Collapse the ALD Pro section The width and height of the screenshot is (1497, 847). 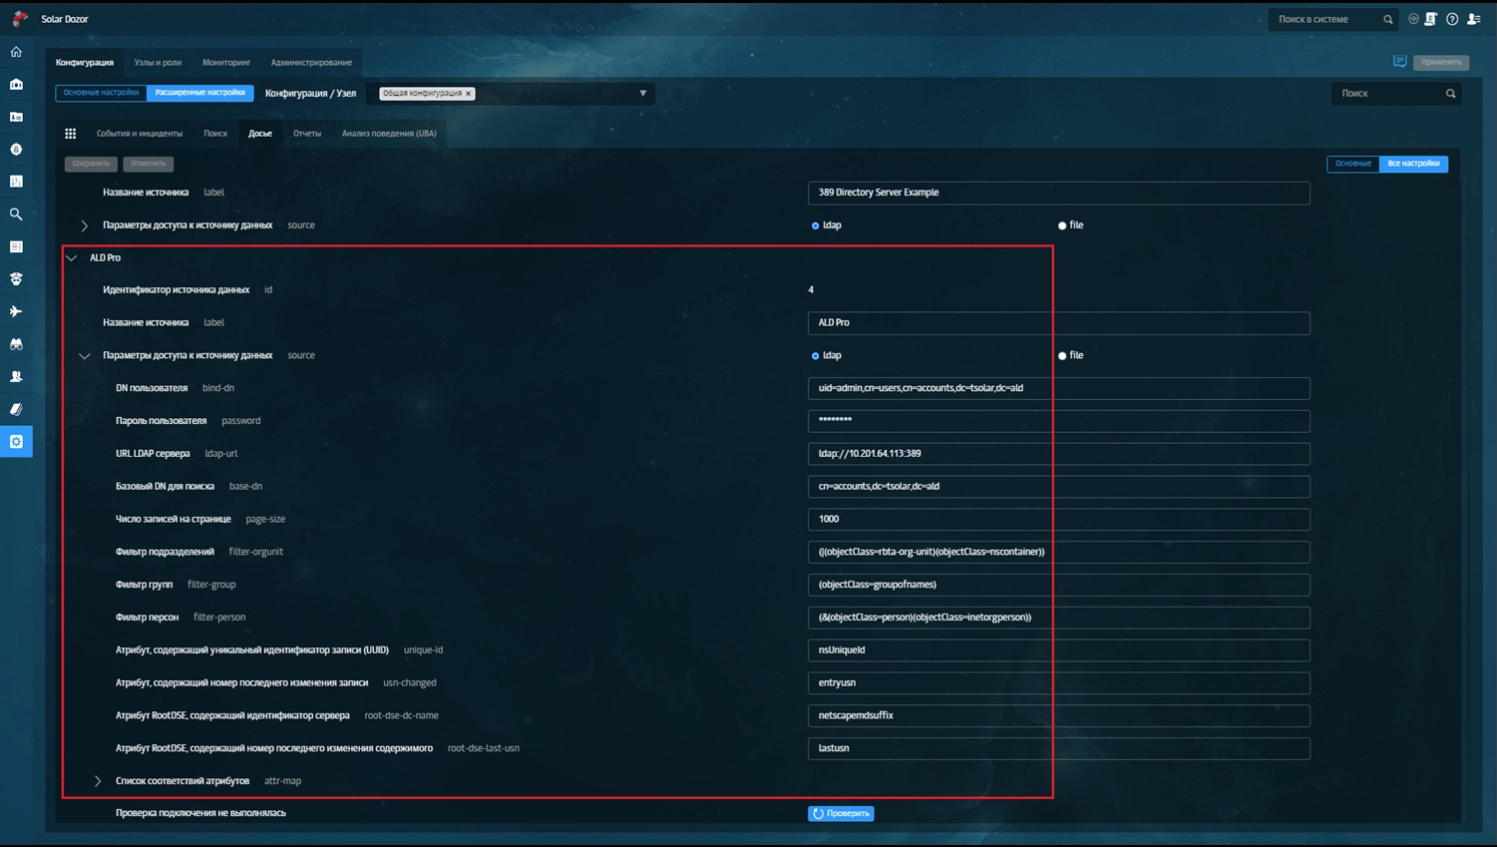click(x=72, y=258)
